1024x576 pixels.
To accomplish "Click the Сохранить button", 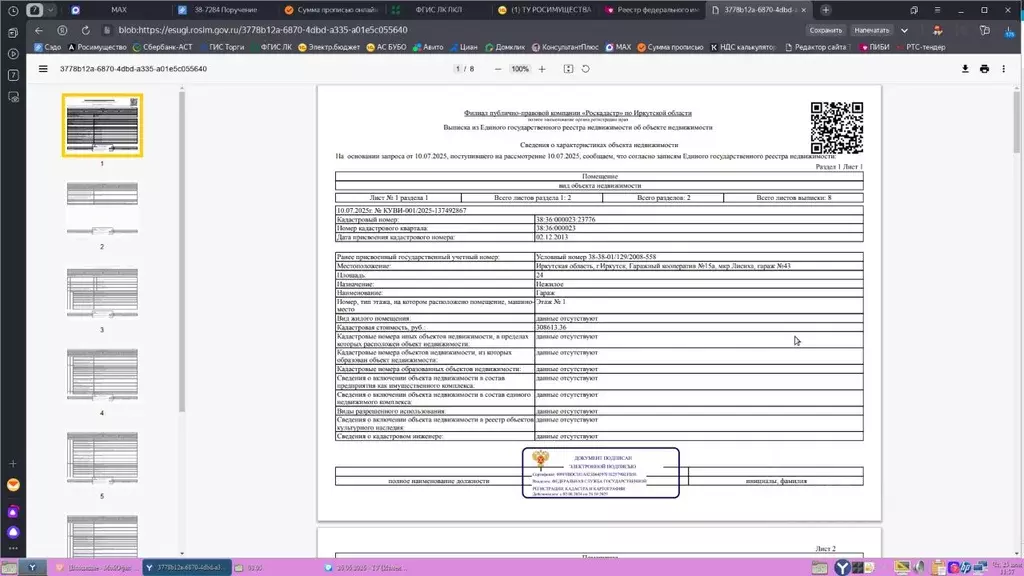I will [825, 30].
